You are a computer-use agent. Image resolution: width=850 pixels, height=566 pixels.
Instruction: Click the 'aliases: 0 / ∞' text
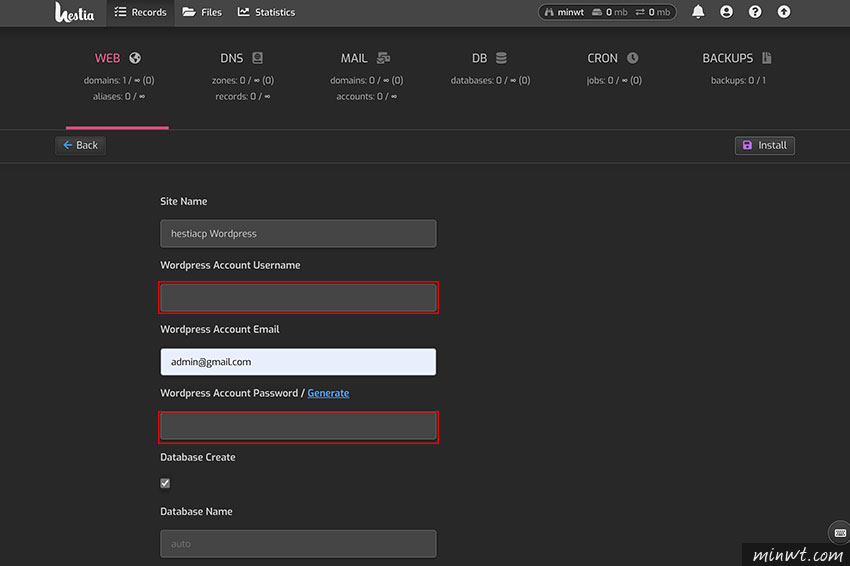[119, 97]
